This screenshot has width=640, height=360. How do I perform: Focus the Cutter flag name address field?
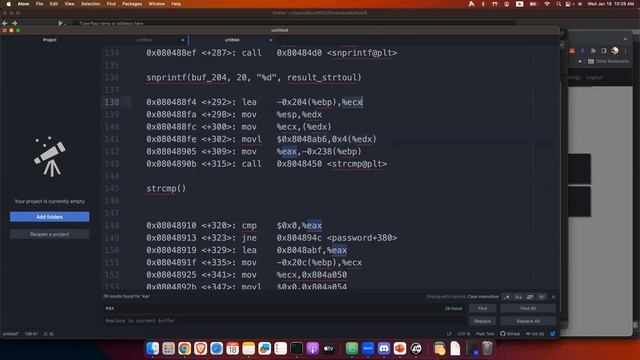pyautogui.click(x=294, y=23)
